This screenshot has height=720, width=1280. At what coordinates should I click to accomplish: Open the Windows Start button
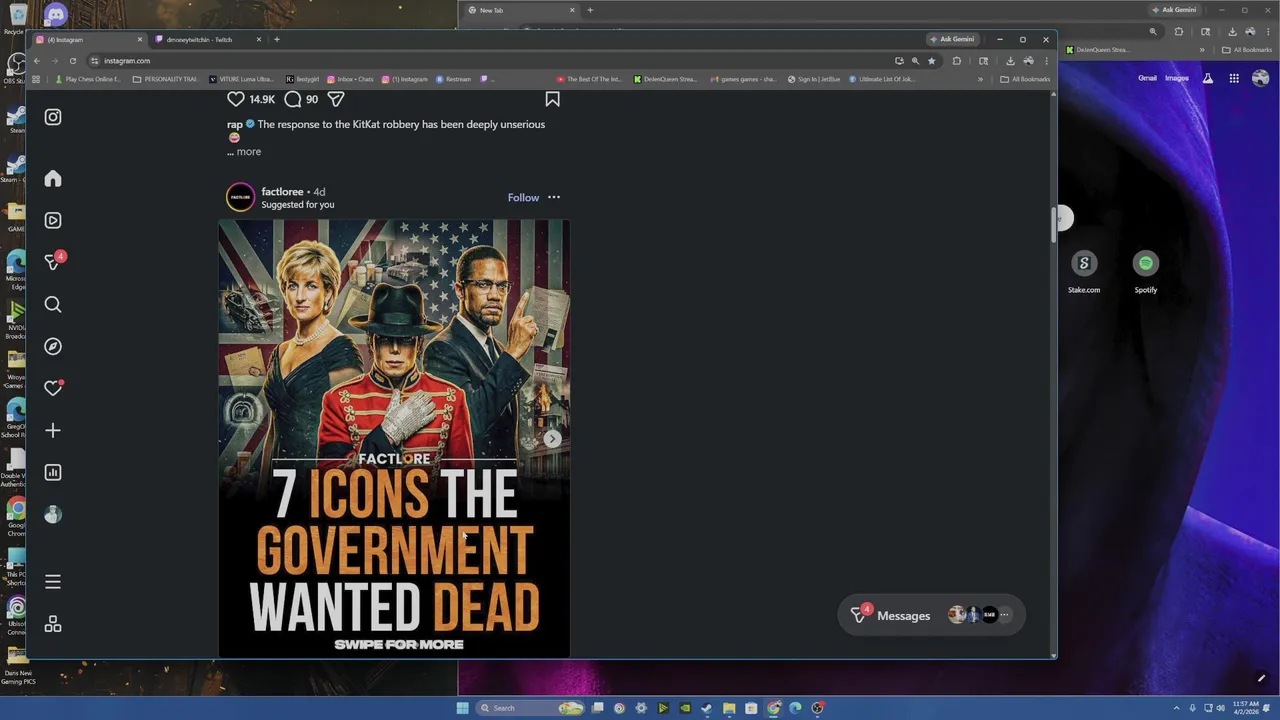pos(462,708)
